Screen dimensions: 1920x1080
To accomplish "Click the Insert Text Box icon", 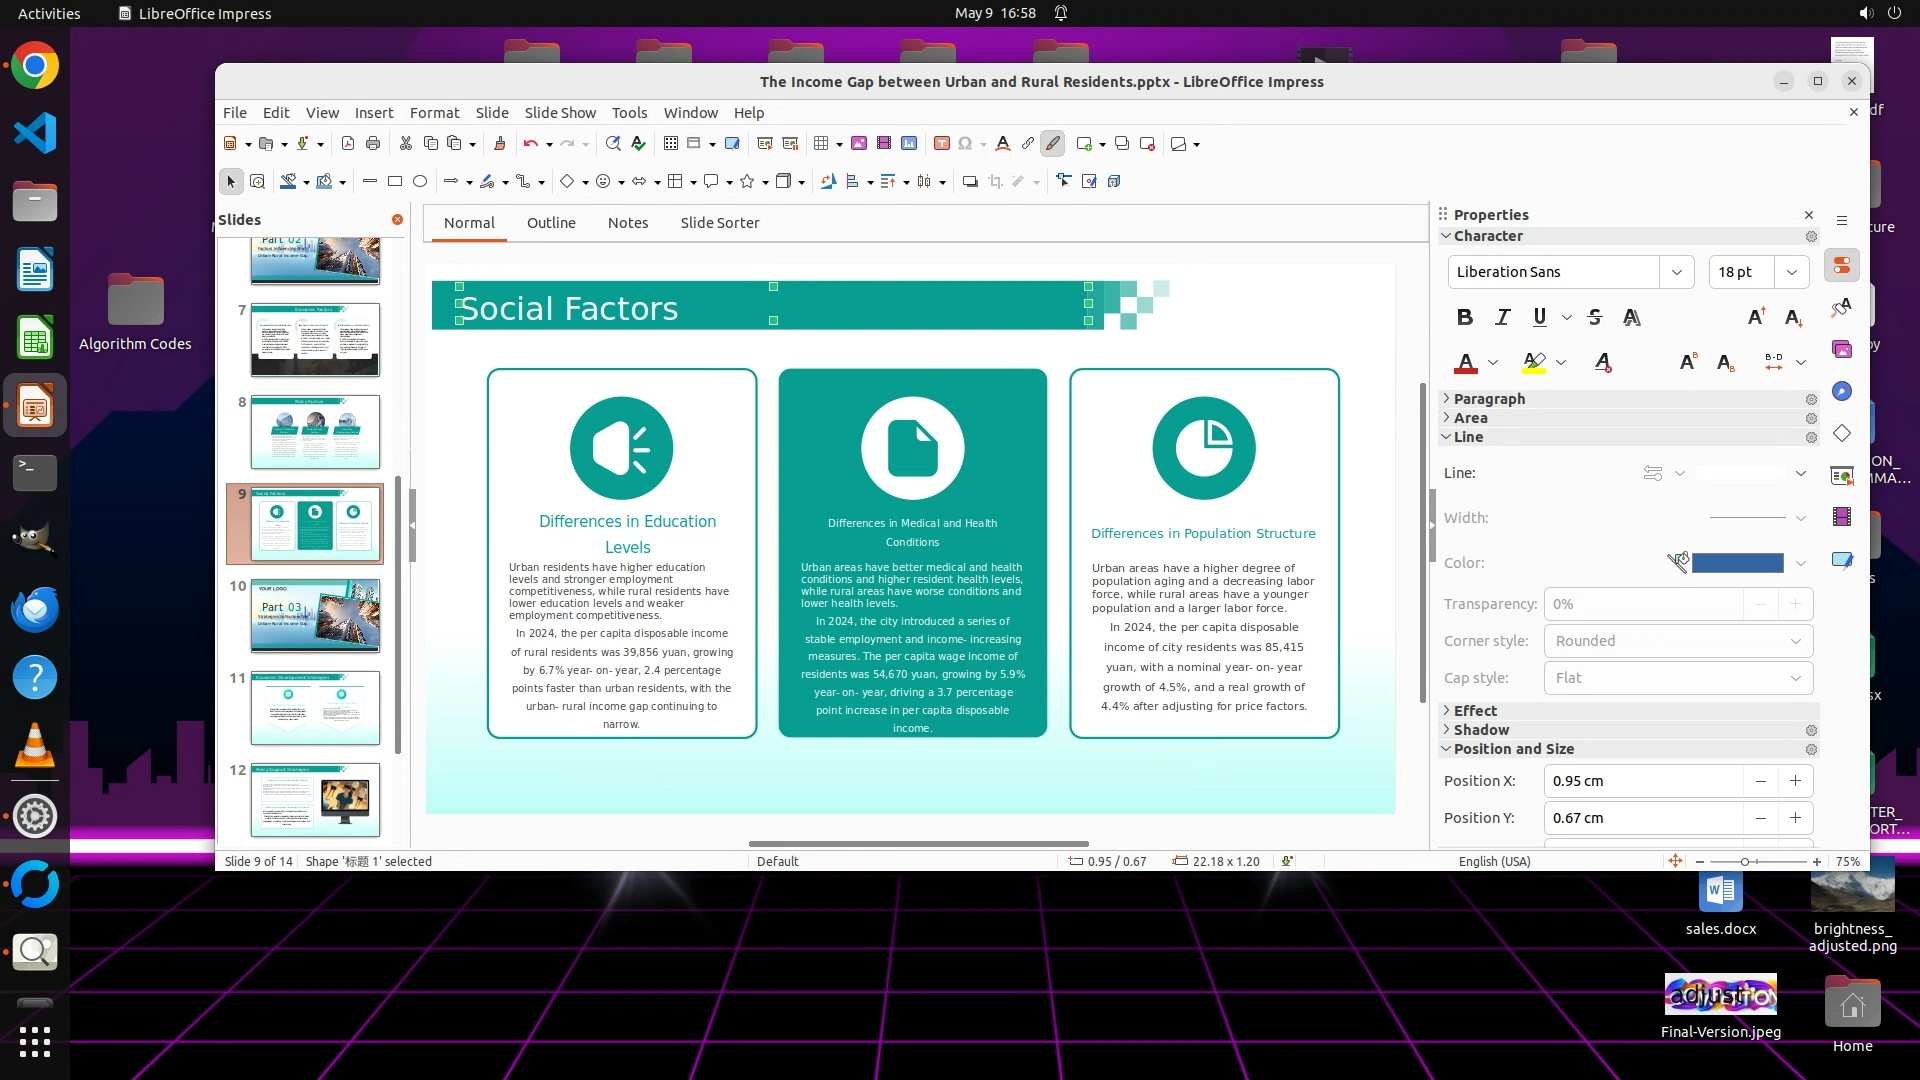I will [941, 144].
